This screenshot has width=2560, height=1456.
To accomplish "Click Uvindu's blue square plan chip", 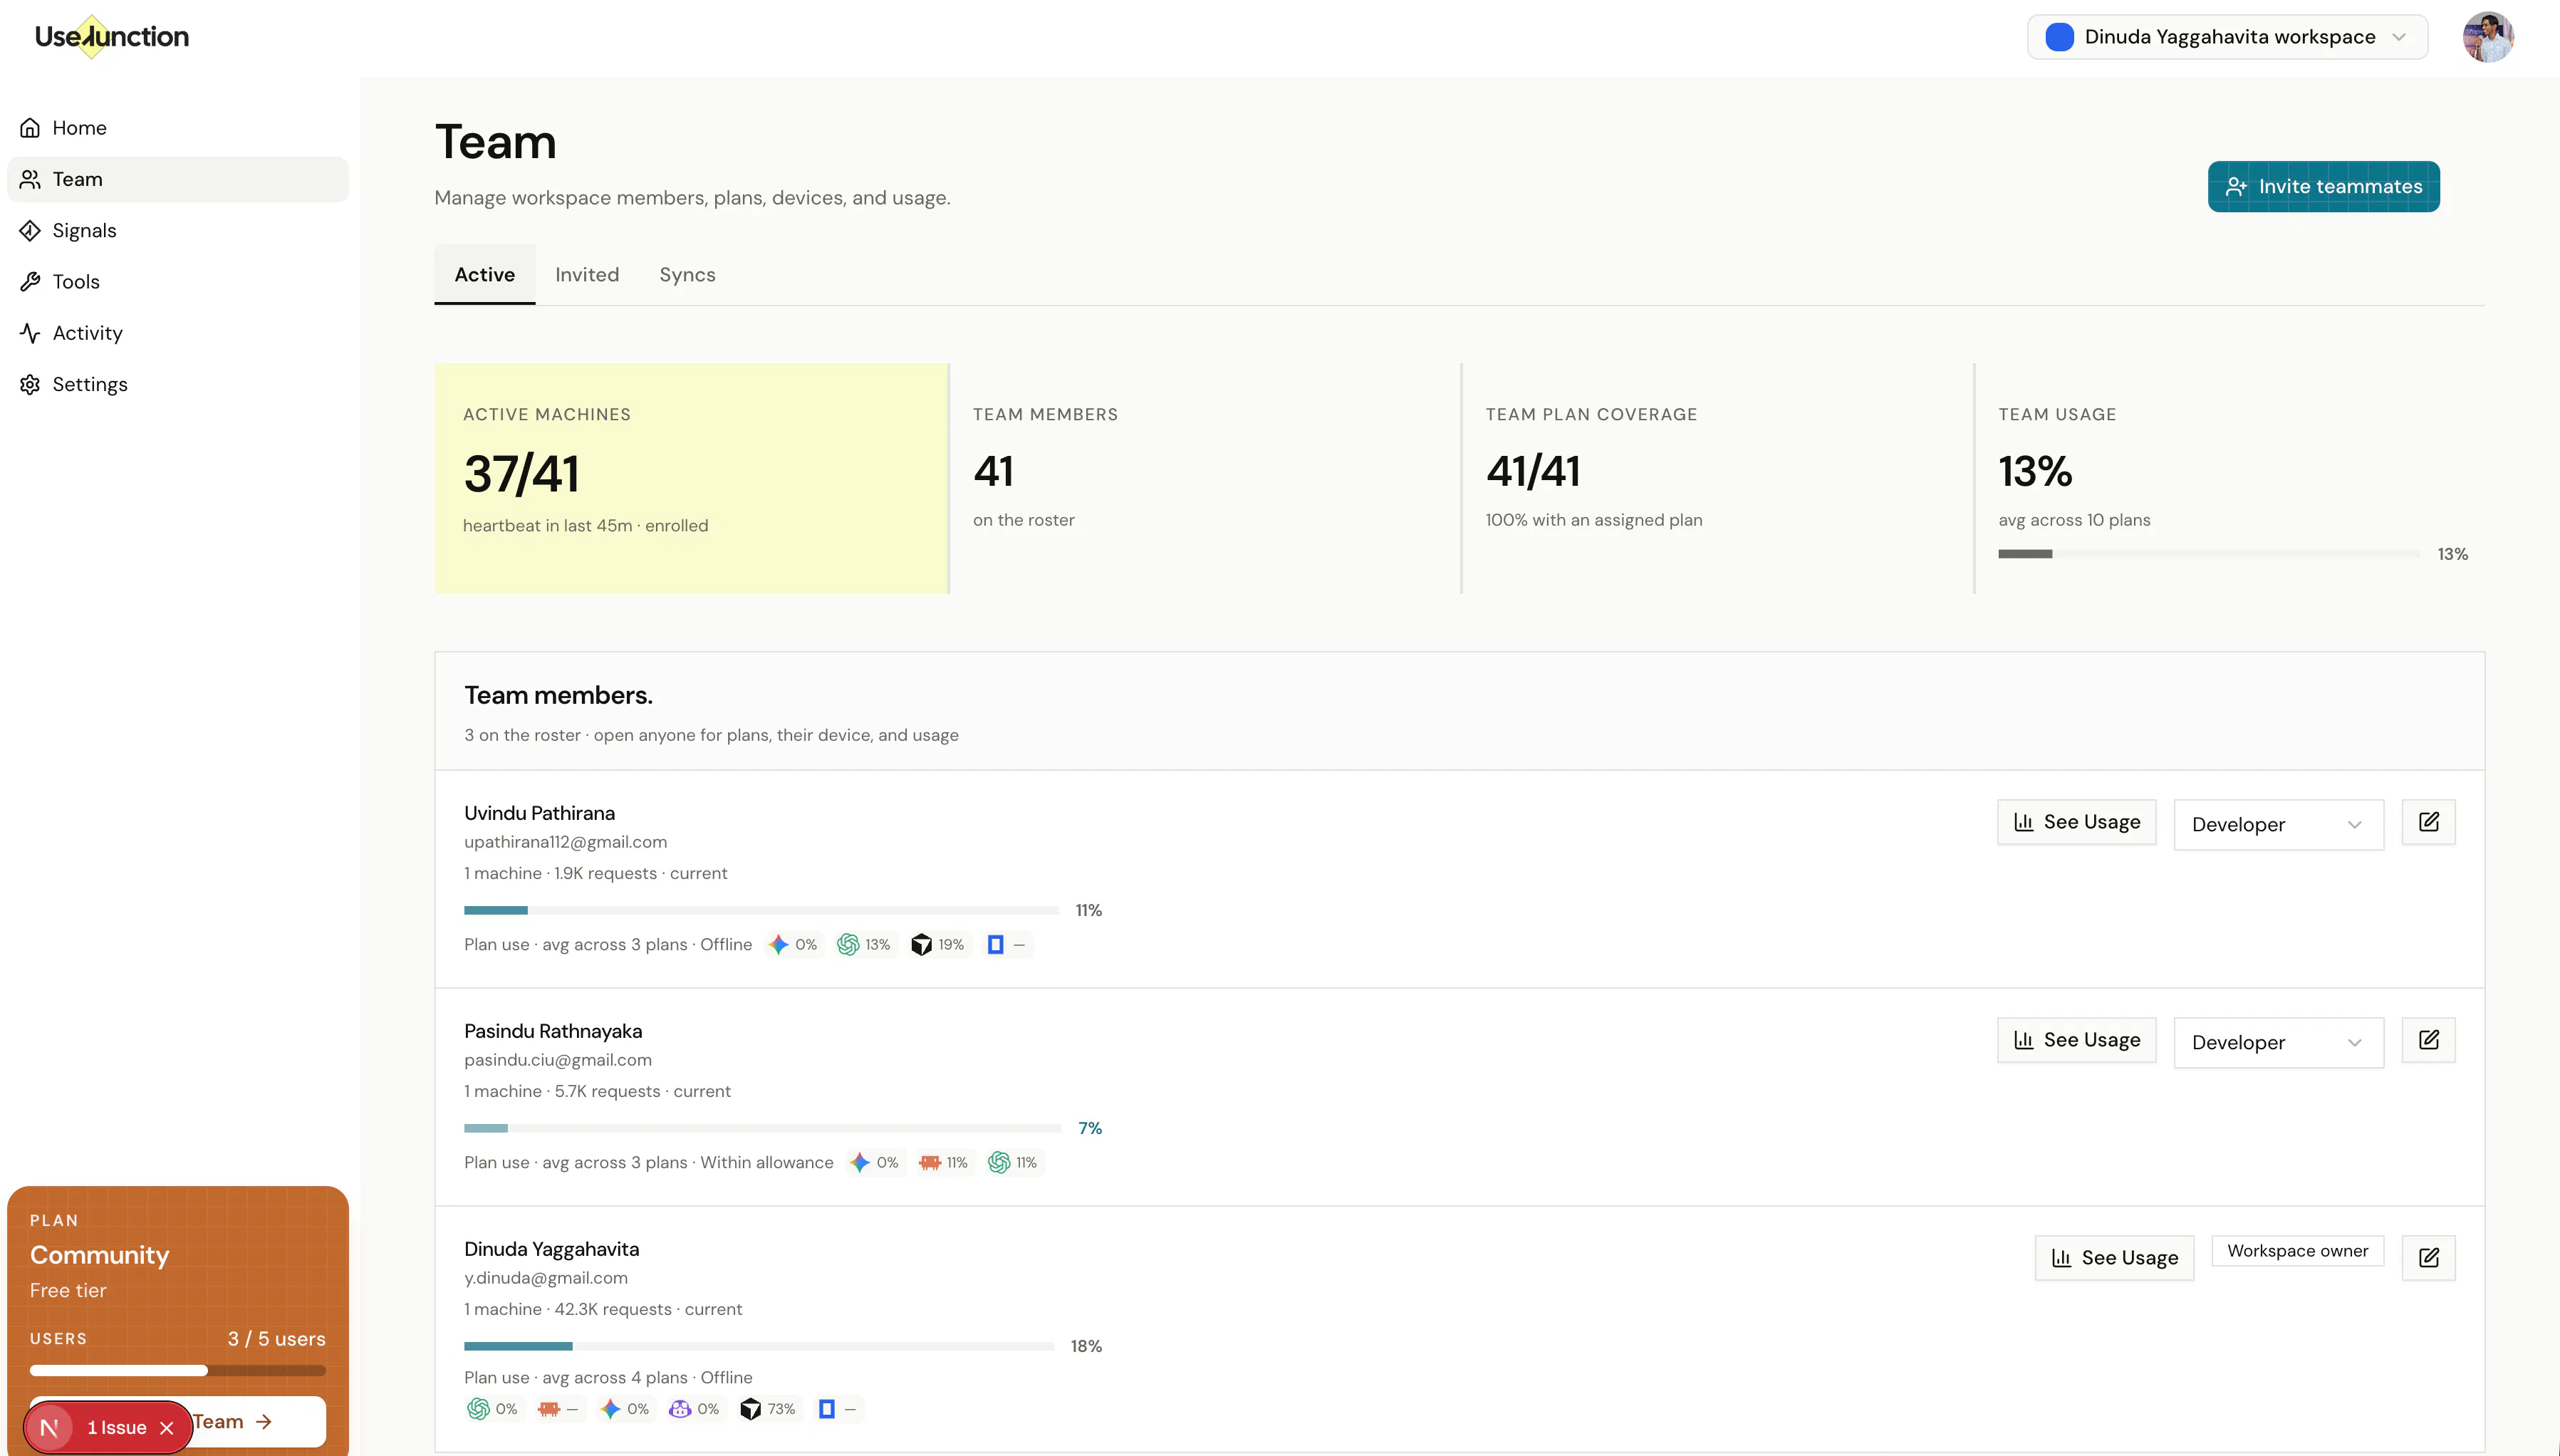I will click(x=1006, y=944).
